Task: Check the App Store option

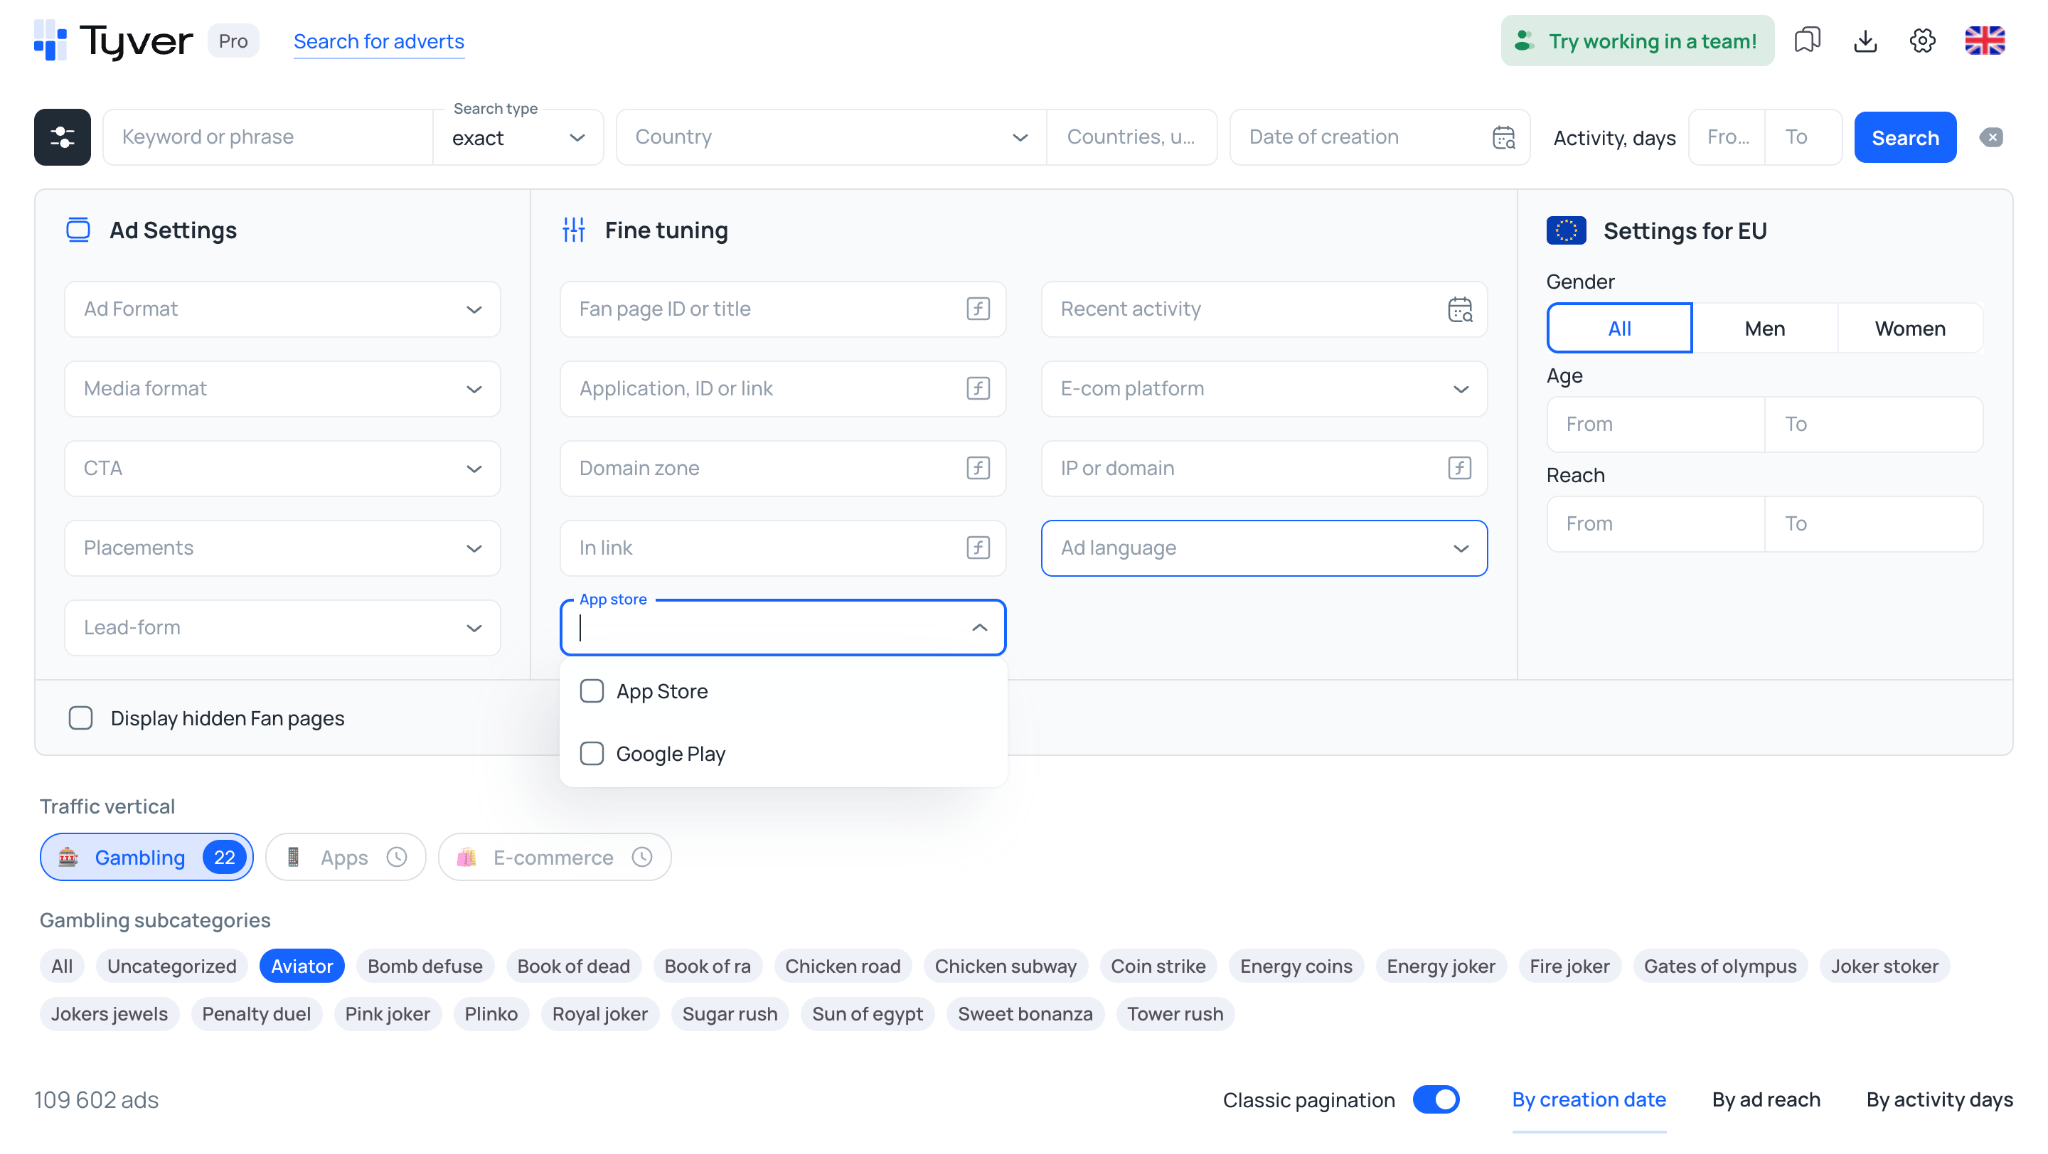Action: 592,691
